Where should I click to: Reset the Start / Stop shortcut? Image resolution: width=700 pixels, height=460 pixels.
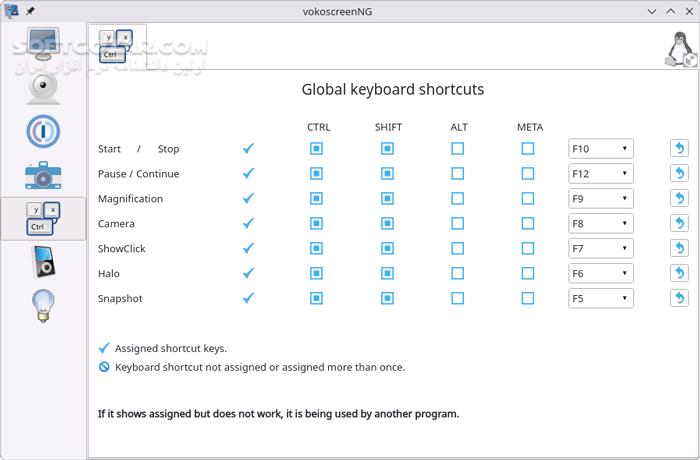tap(679, 148)
